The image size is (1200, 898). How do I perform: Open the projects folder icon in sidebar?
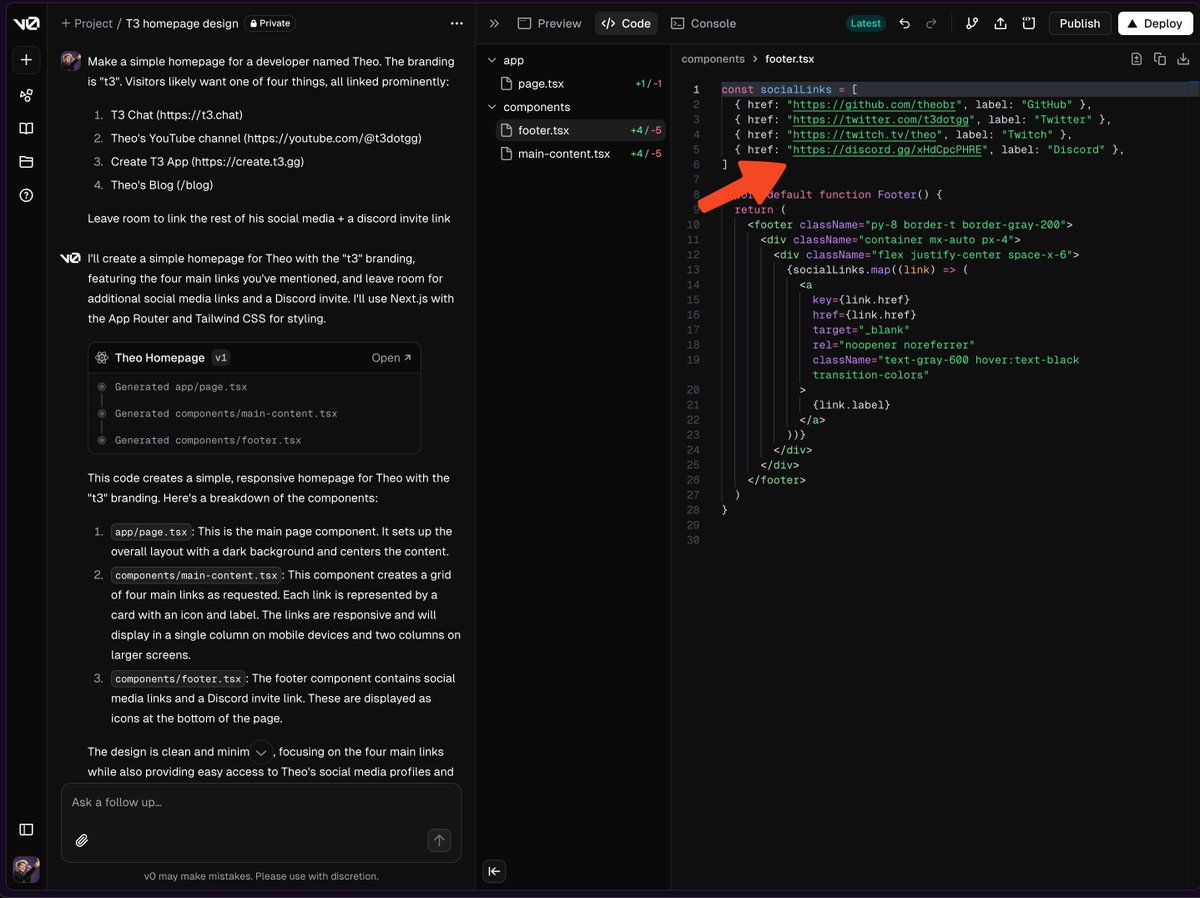[27, 162]
